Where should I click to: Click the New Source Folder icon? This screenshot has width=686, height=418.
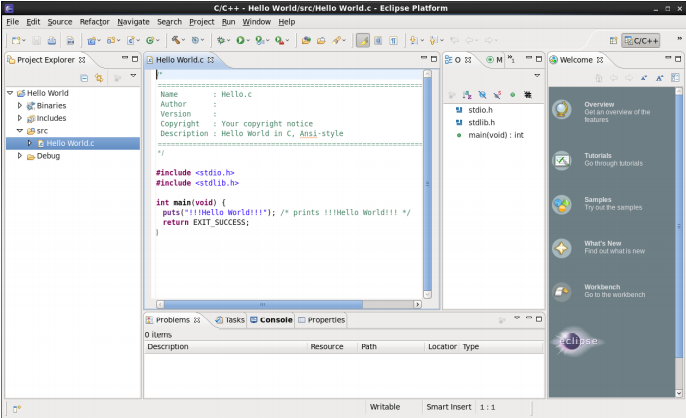(111, 41)
